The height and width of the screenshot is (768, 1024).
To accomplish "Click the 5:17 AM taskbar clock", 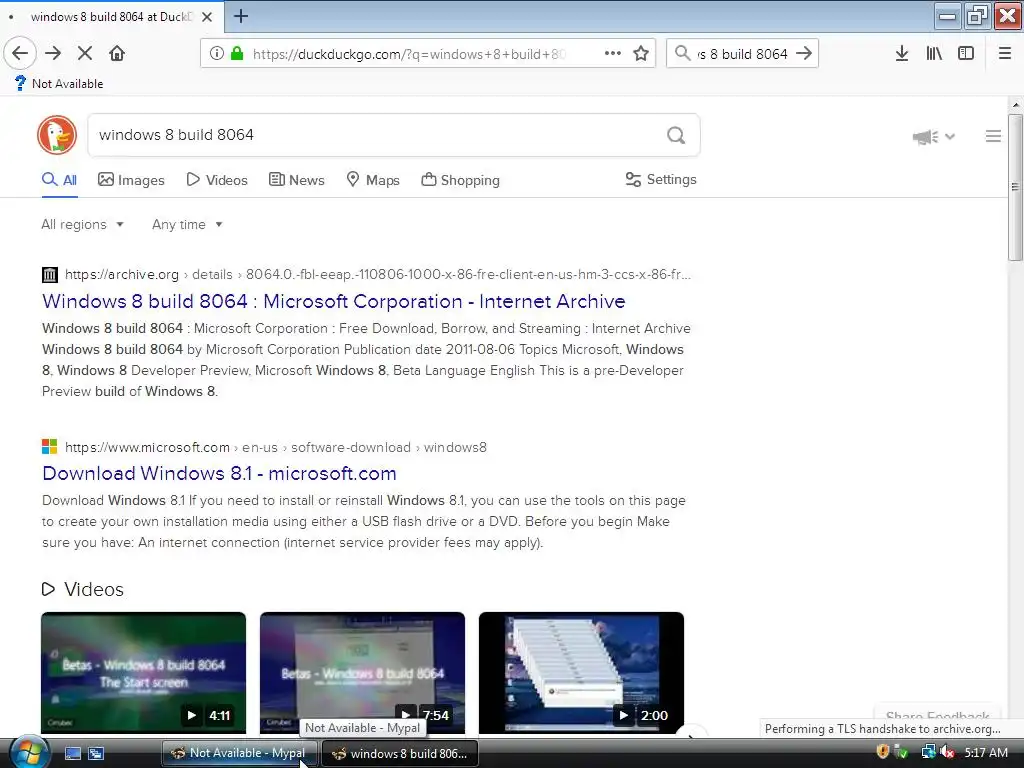I will [985, 753].
